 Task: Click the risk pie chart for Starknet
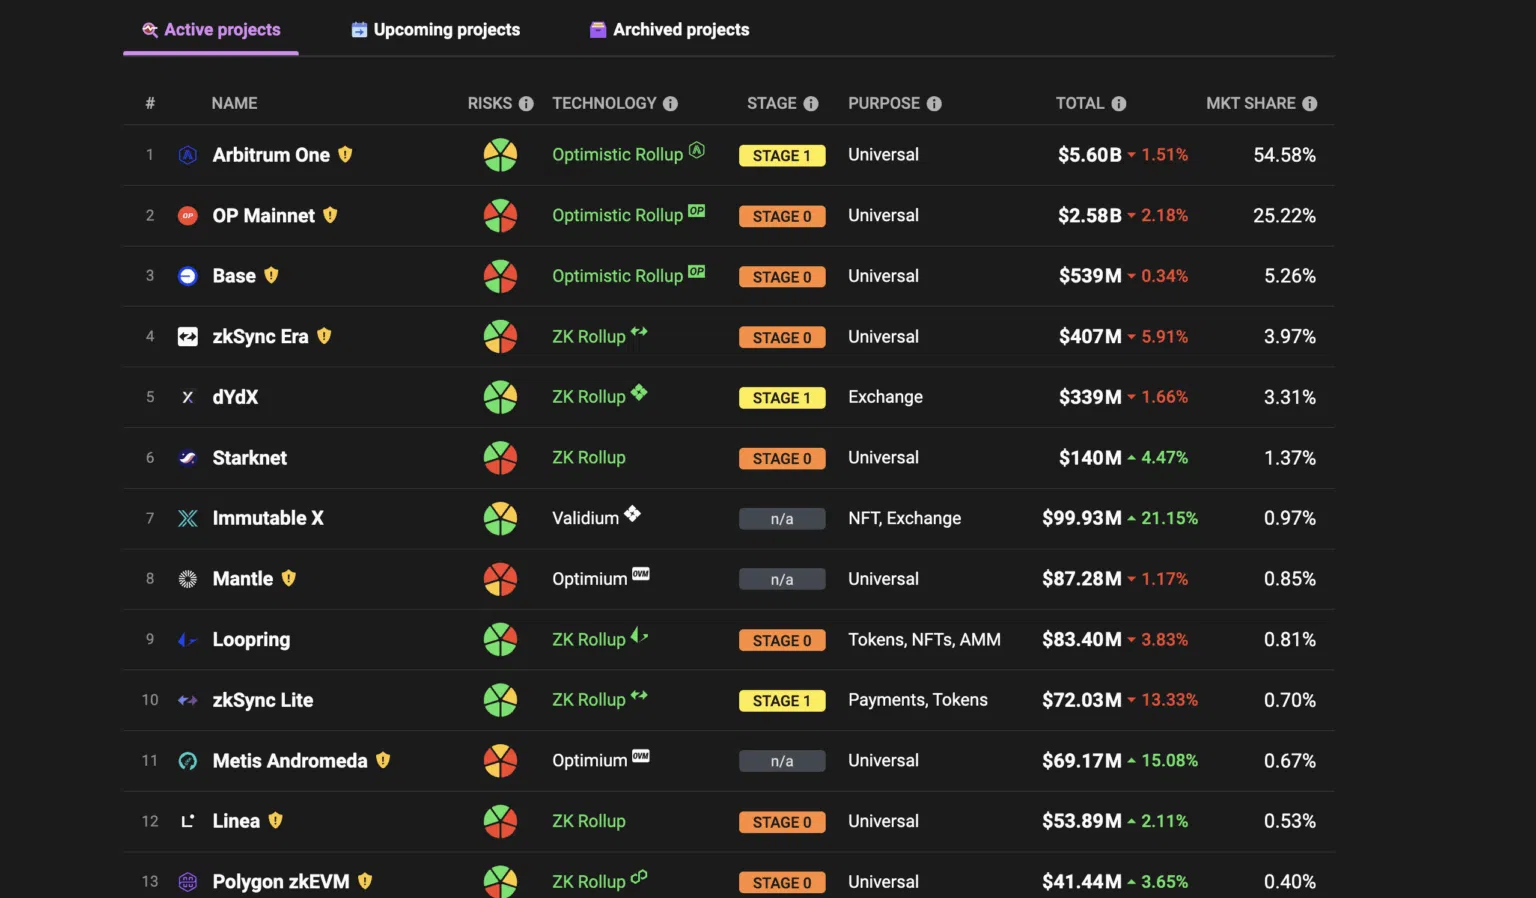[500, 458]
